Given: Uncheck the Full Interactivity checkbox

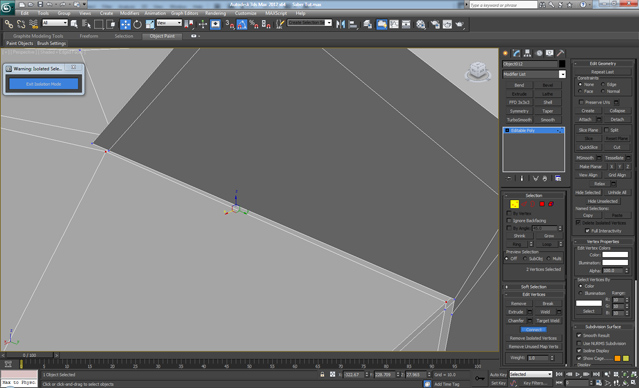Looking at the screenshot, I should [587, 231].
